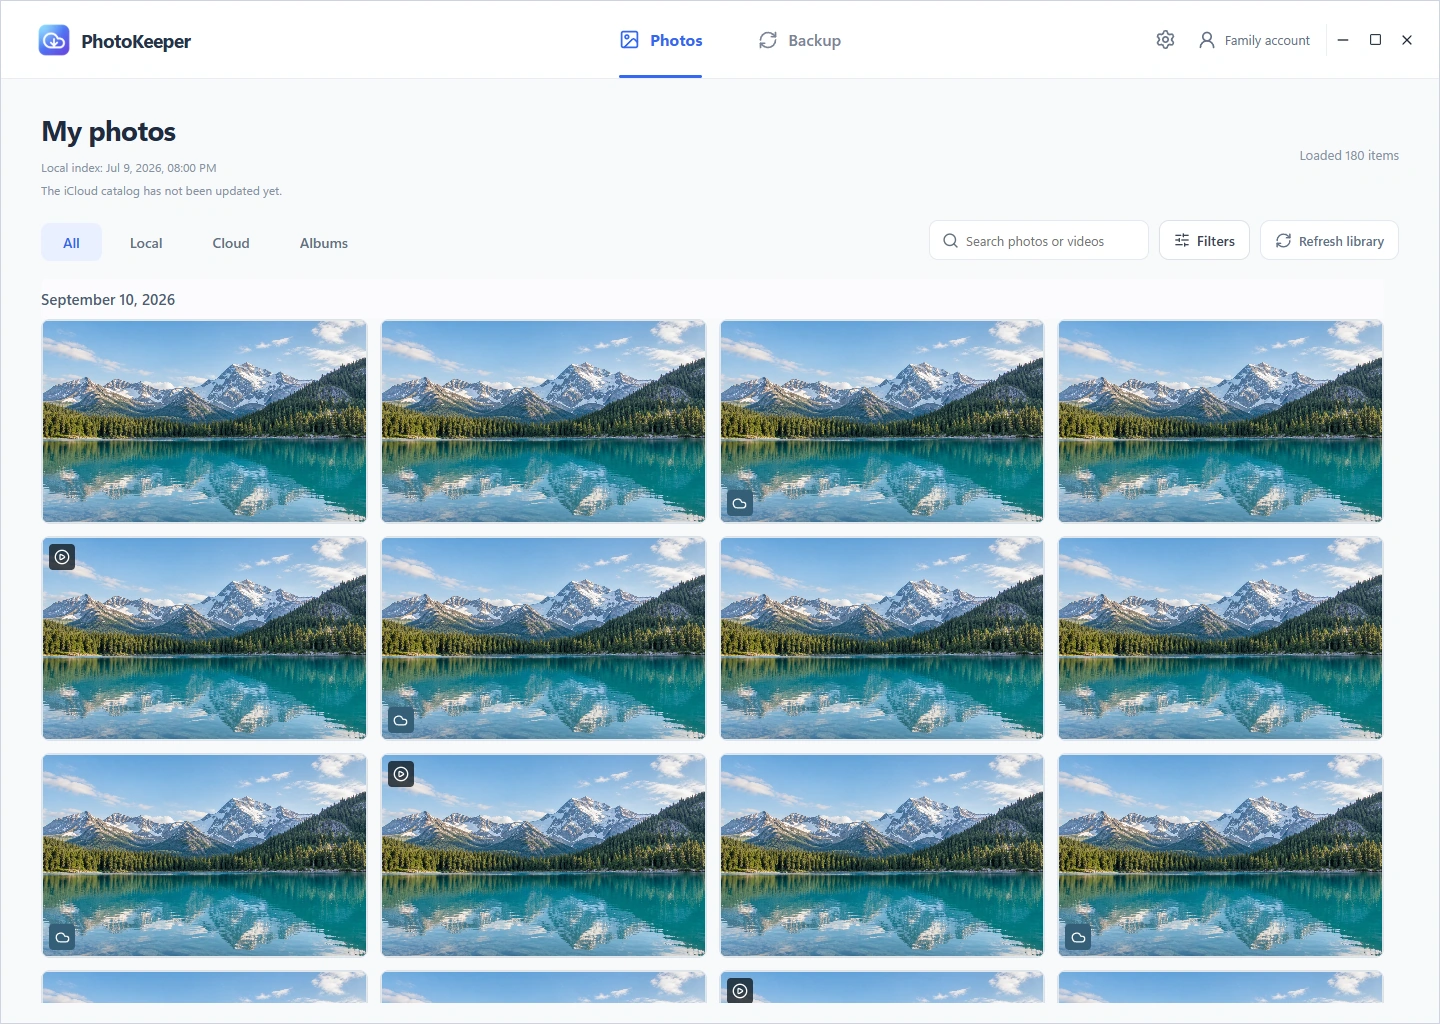This screenshot has width=1440, height=1024.
Task: Click cloud badge on third row first photo
Action: click(x=62, y=937)
